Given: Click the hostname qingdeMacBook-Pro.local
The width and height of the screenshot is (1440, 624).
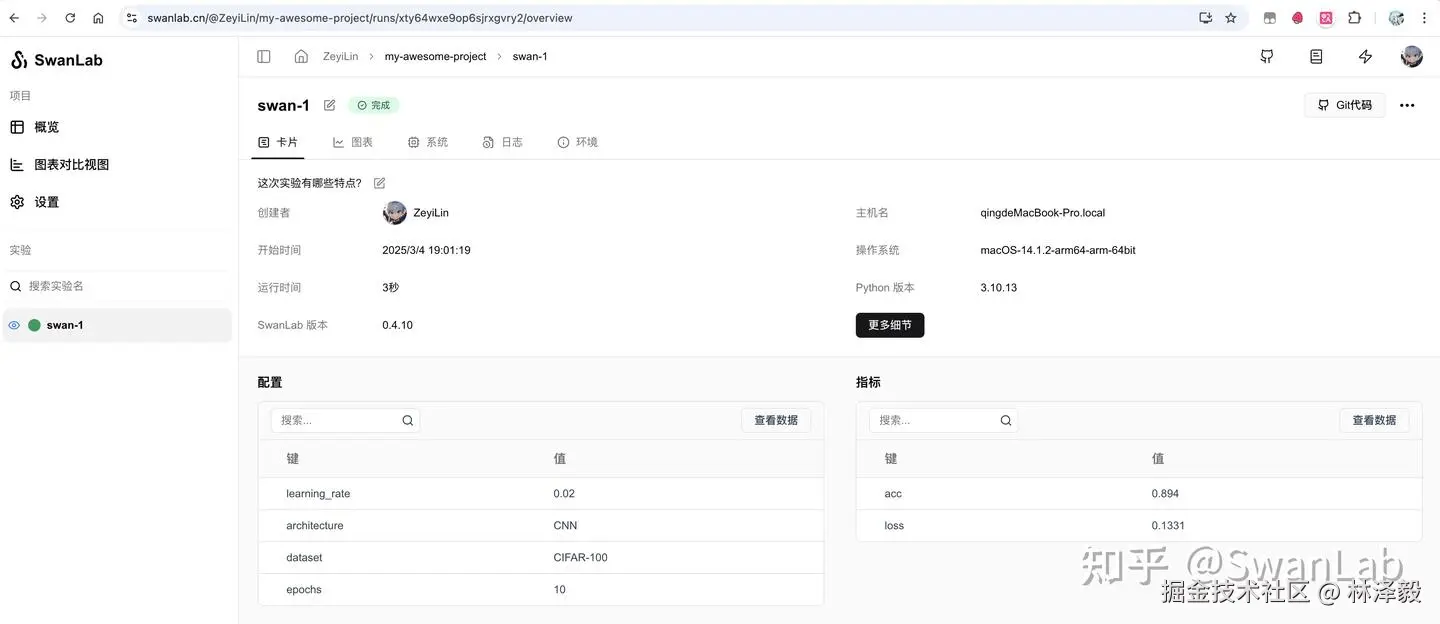Looking at the screenshot, I should pos(1043,213).
